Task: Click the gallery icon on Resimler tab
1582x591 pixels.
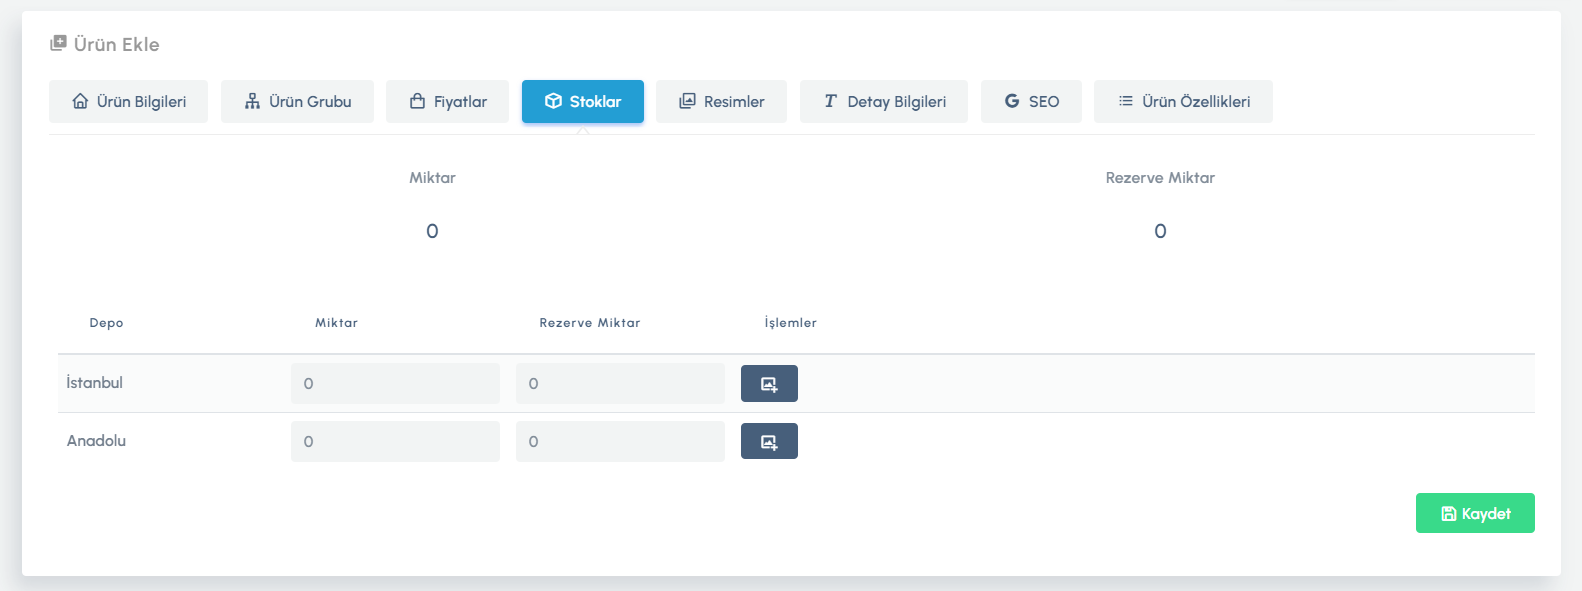Action: (687, 102)
